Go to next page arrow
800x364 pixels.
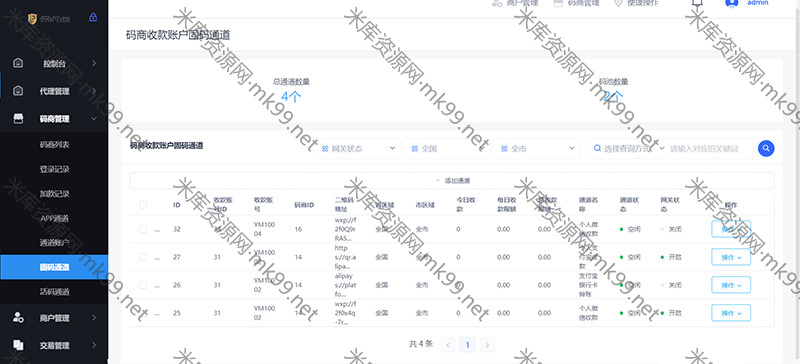tap(487, 345)
